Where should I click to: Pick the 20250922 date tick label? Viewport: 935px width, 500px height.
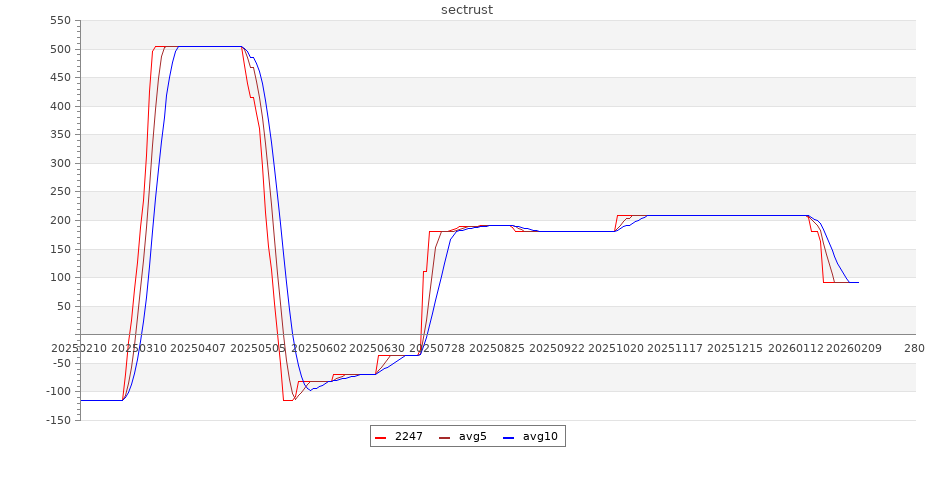556,348
